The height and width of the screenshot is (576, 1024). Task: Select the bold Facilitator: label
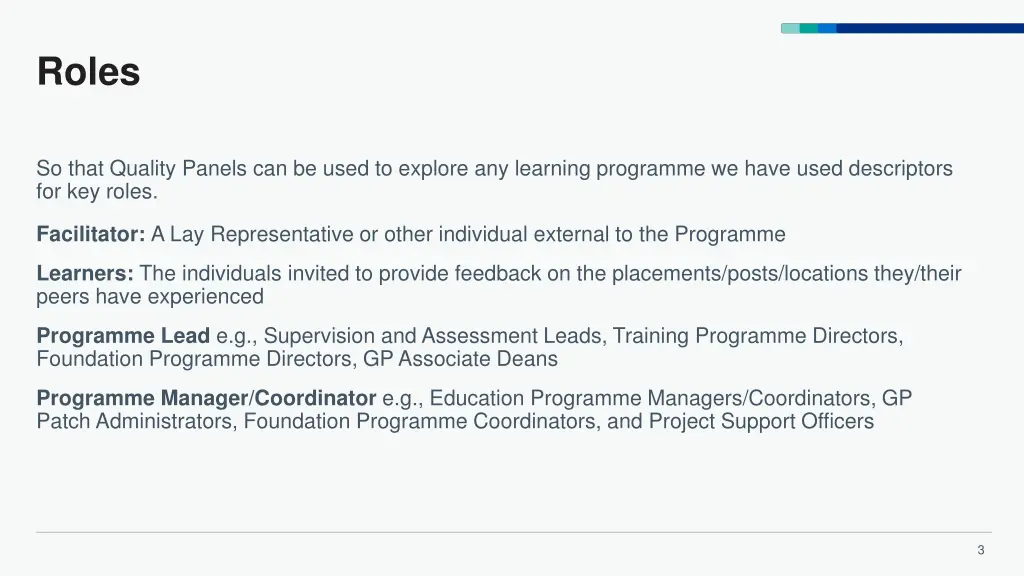pyautogui.click(x=91, y=234)
